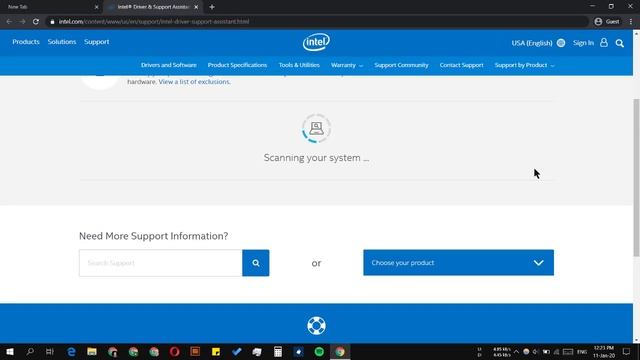
Task: Click the Guest profile avatar
Action: click(598, 22)
